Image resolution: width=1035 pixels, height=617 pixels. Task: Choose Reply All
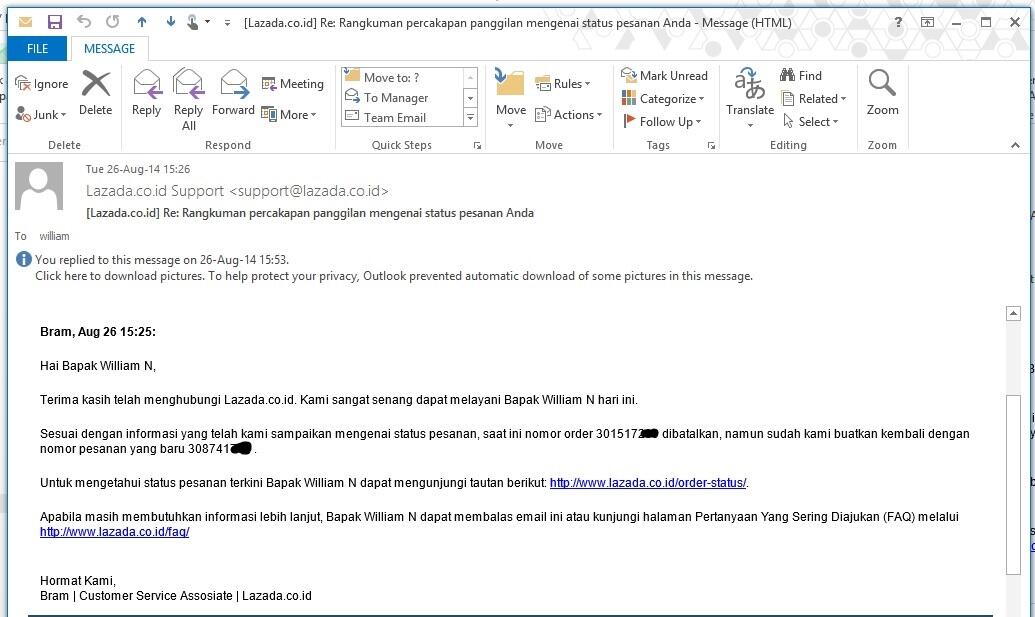188,100
